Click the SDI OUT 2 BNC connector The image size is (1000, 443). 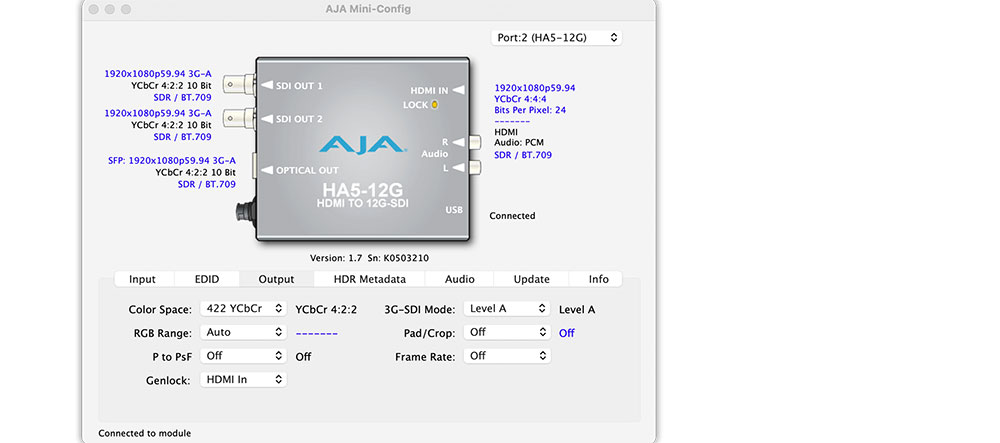[x=239, y=118]
